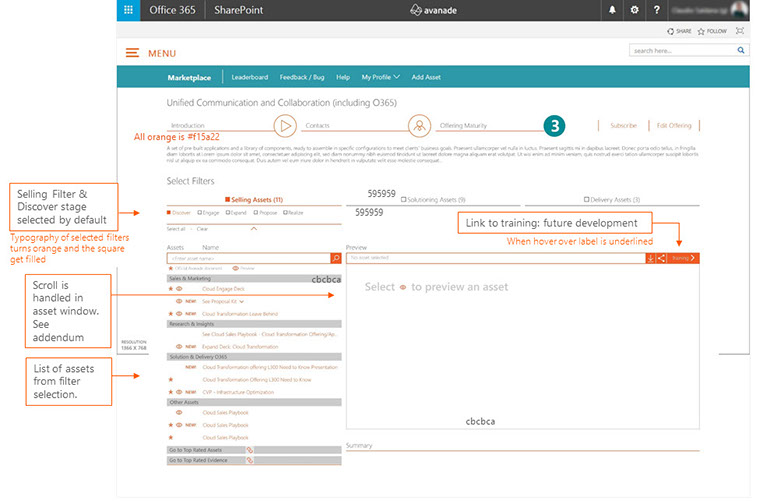Open the notifications bell

tap(612, 11)
